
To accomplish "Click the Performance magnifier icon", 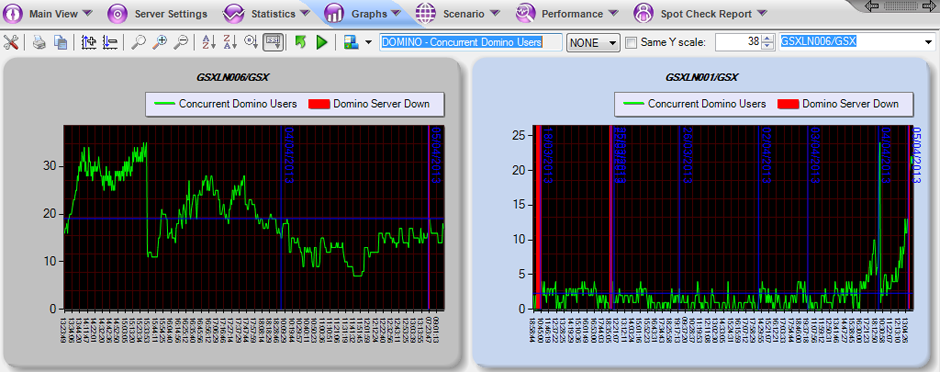I will point(525,13).
